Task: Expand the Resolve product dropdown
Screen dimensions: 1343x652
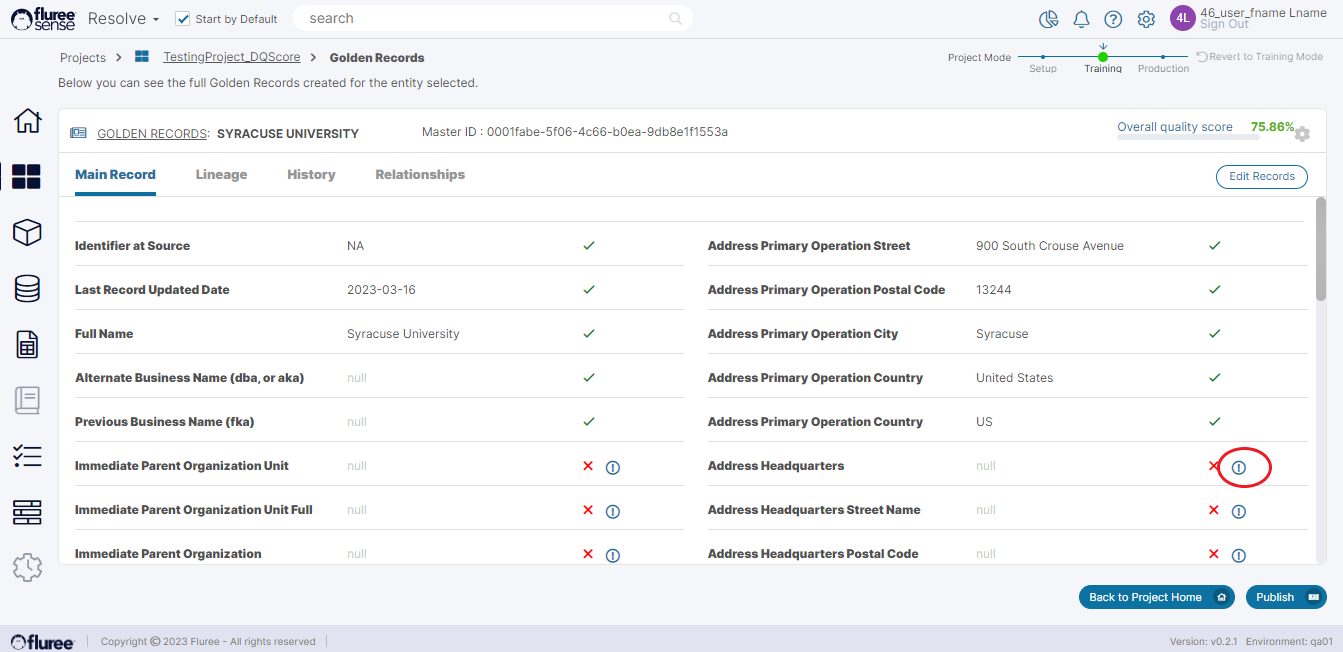Action: click(124, 19)
